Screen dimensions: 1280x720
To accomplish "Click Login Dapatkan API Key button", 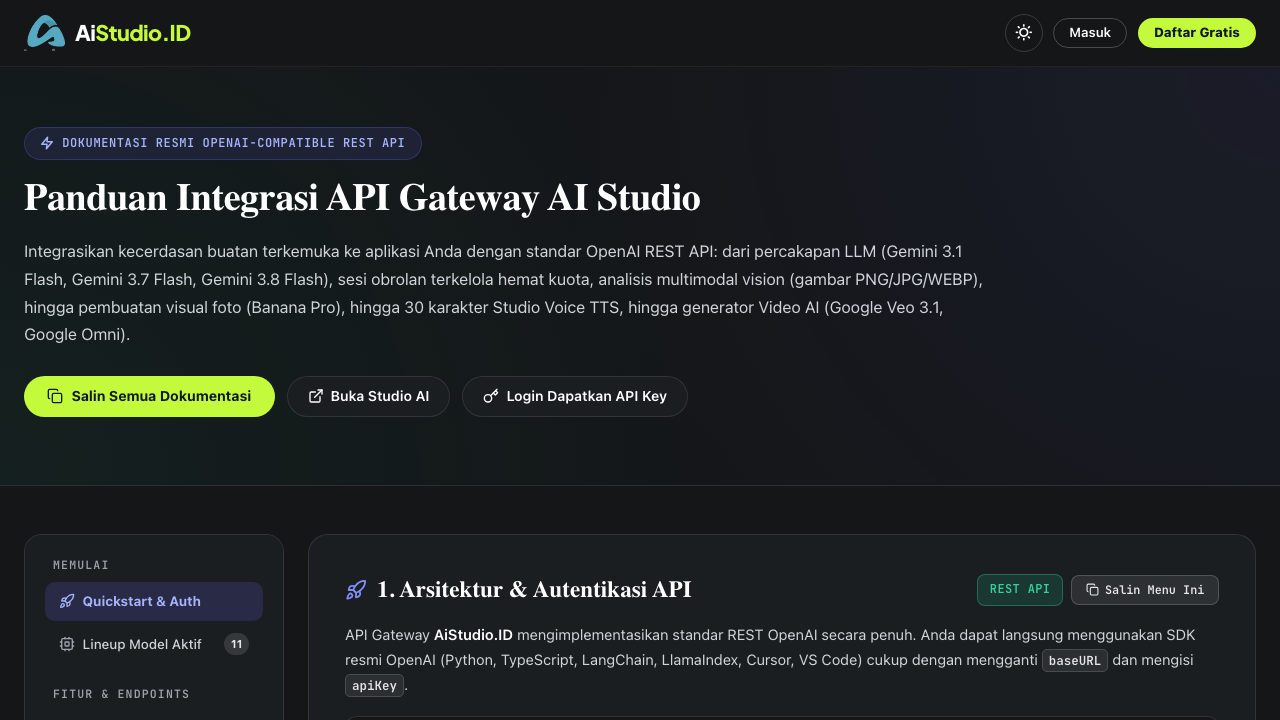I will 575,396.
